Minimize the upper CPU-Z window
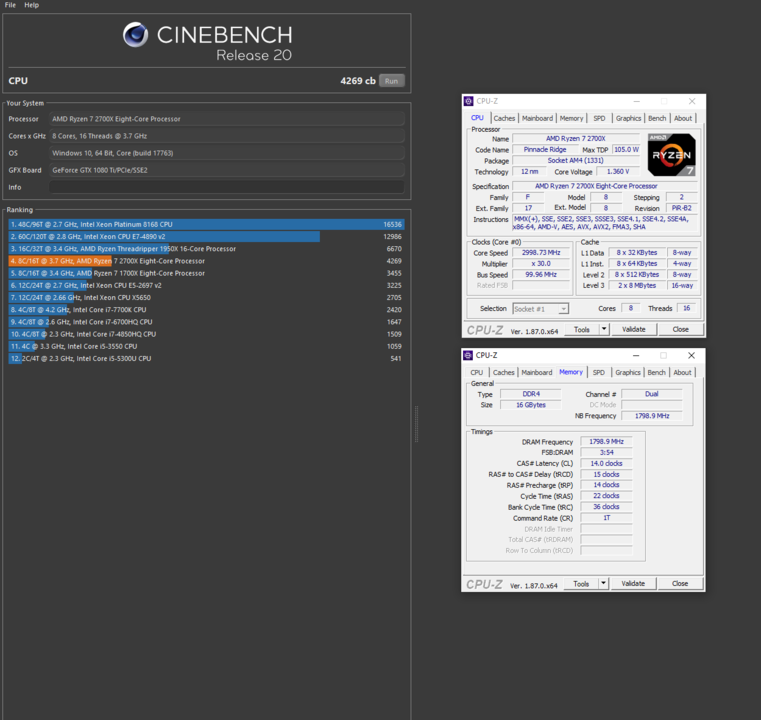This screenshot has height=720, width=761. click(x=637, y=101)
